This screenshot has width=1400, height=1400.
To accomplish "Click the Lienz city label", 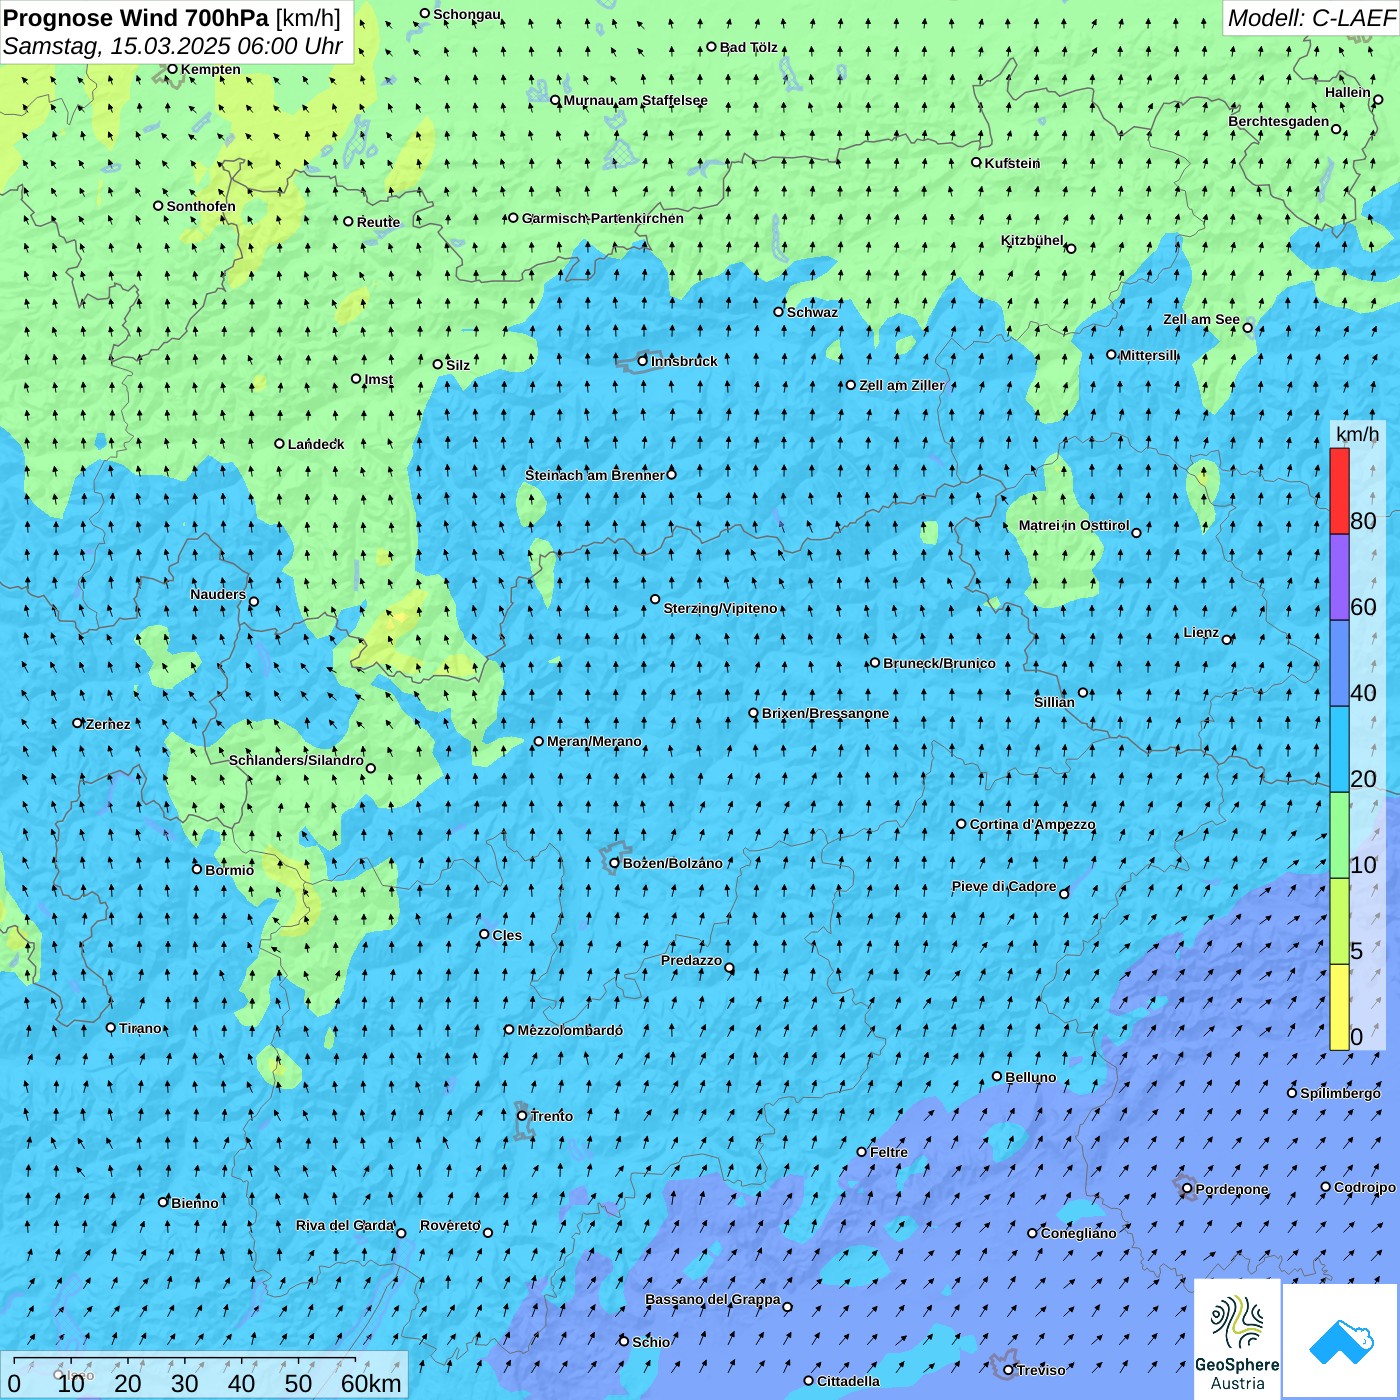I will tap(1201, 632).
